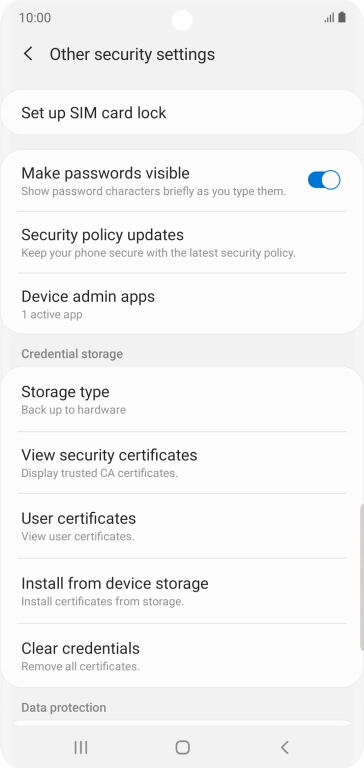Tap the Other security settings title
This screenshot has width=364, height=768.
[132, 54]
